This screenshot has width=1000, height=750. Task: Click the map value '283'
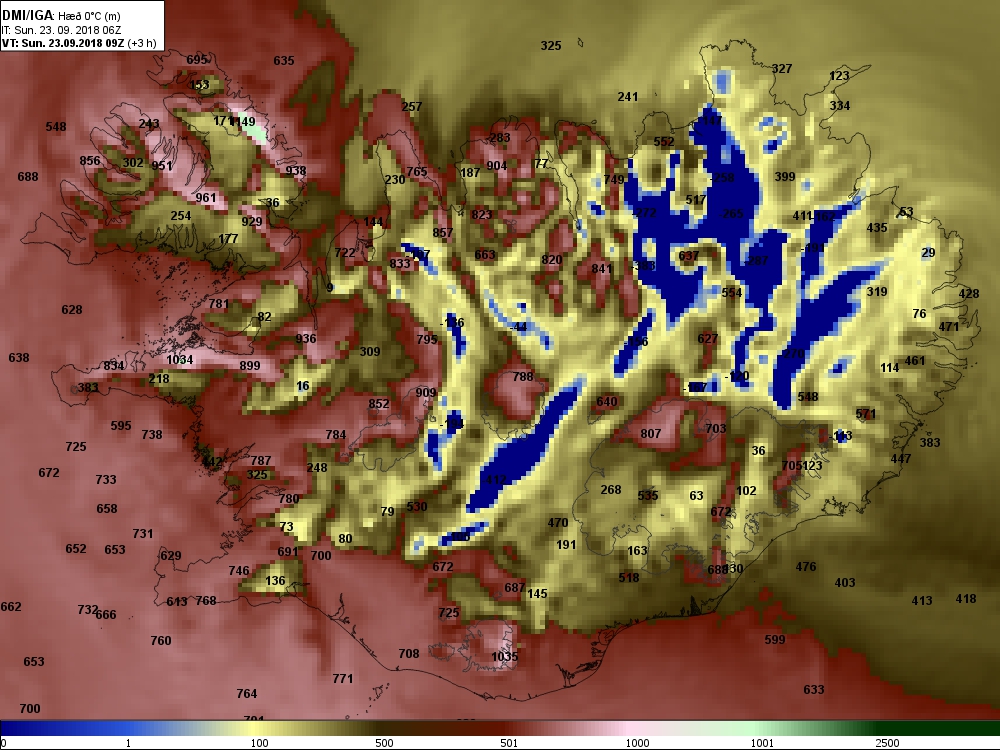(500, 137)
